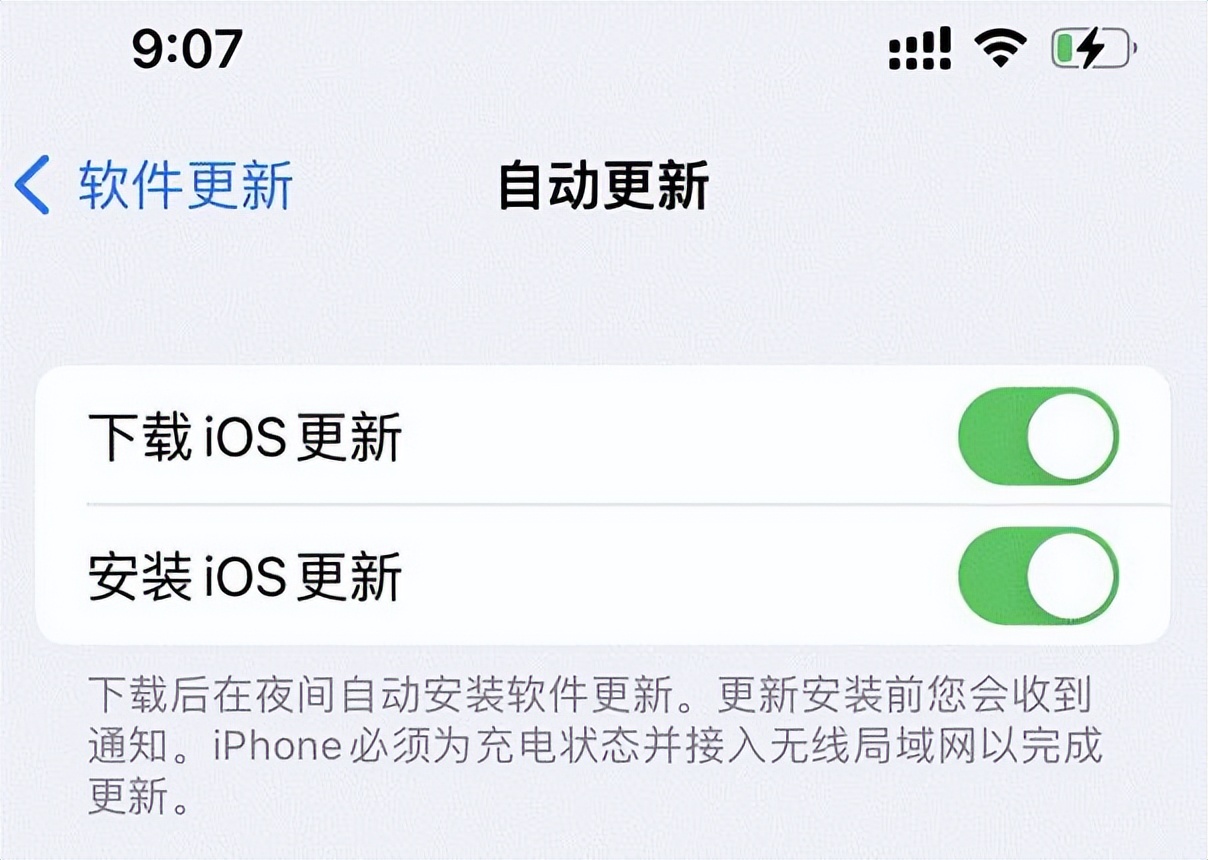Select the 下载 iOS 更新 label text
This screenshot has width=1208, height=860.
245,438
